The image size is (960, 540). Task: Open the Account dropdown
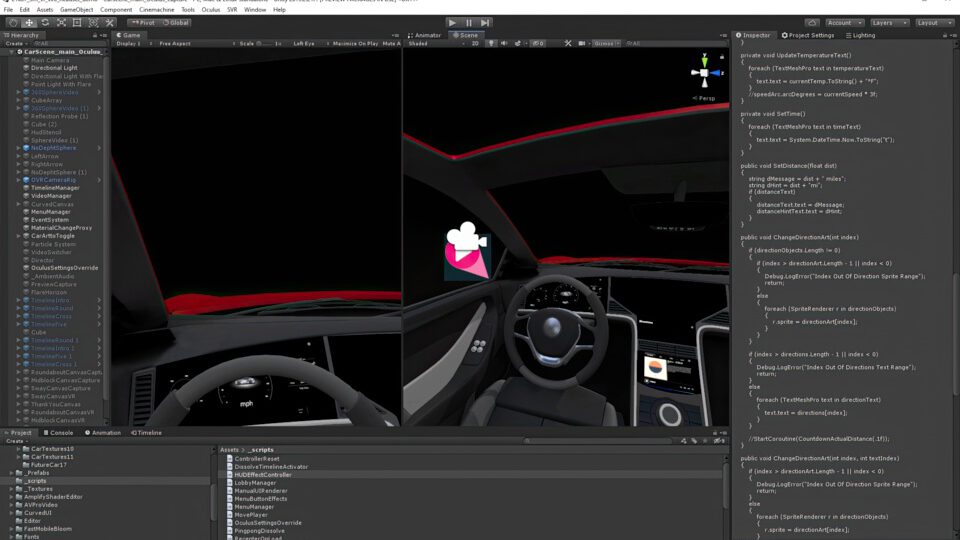844,23
